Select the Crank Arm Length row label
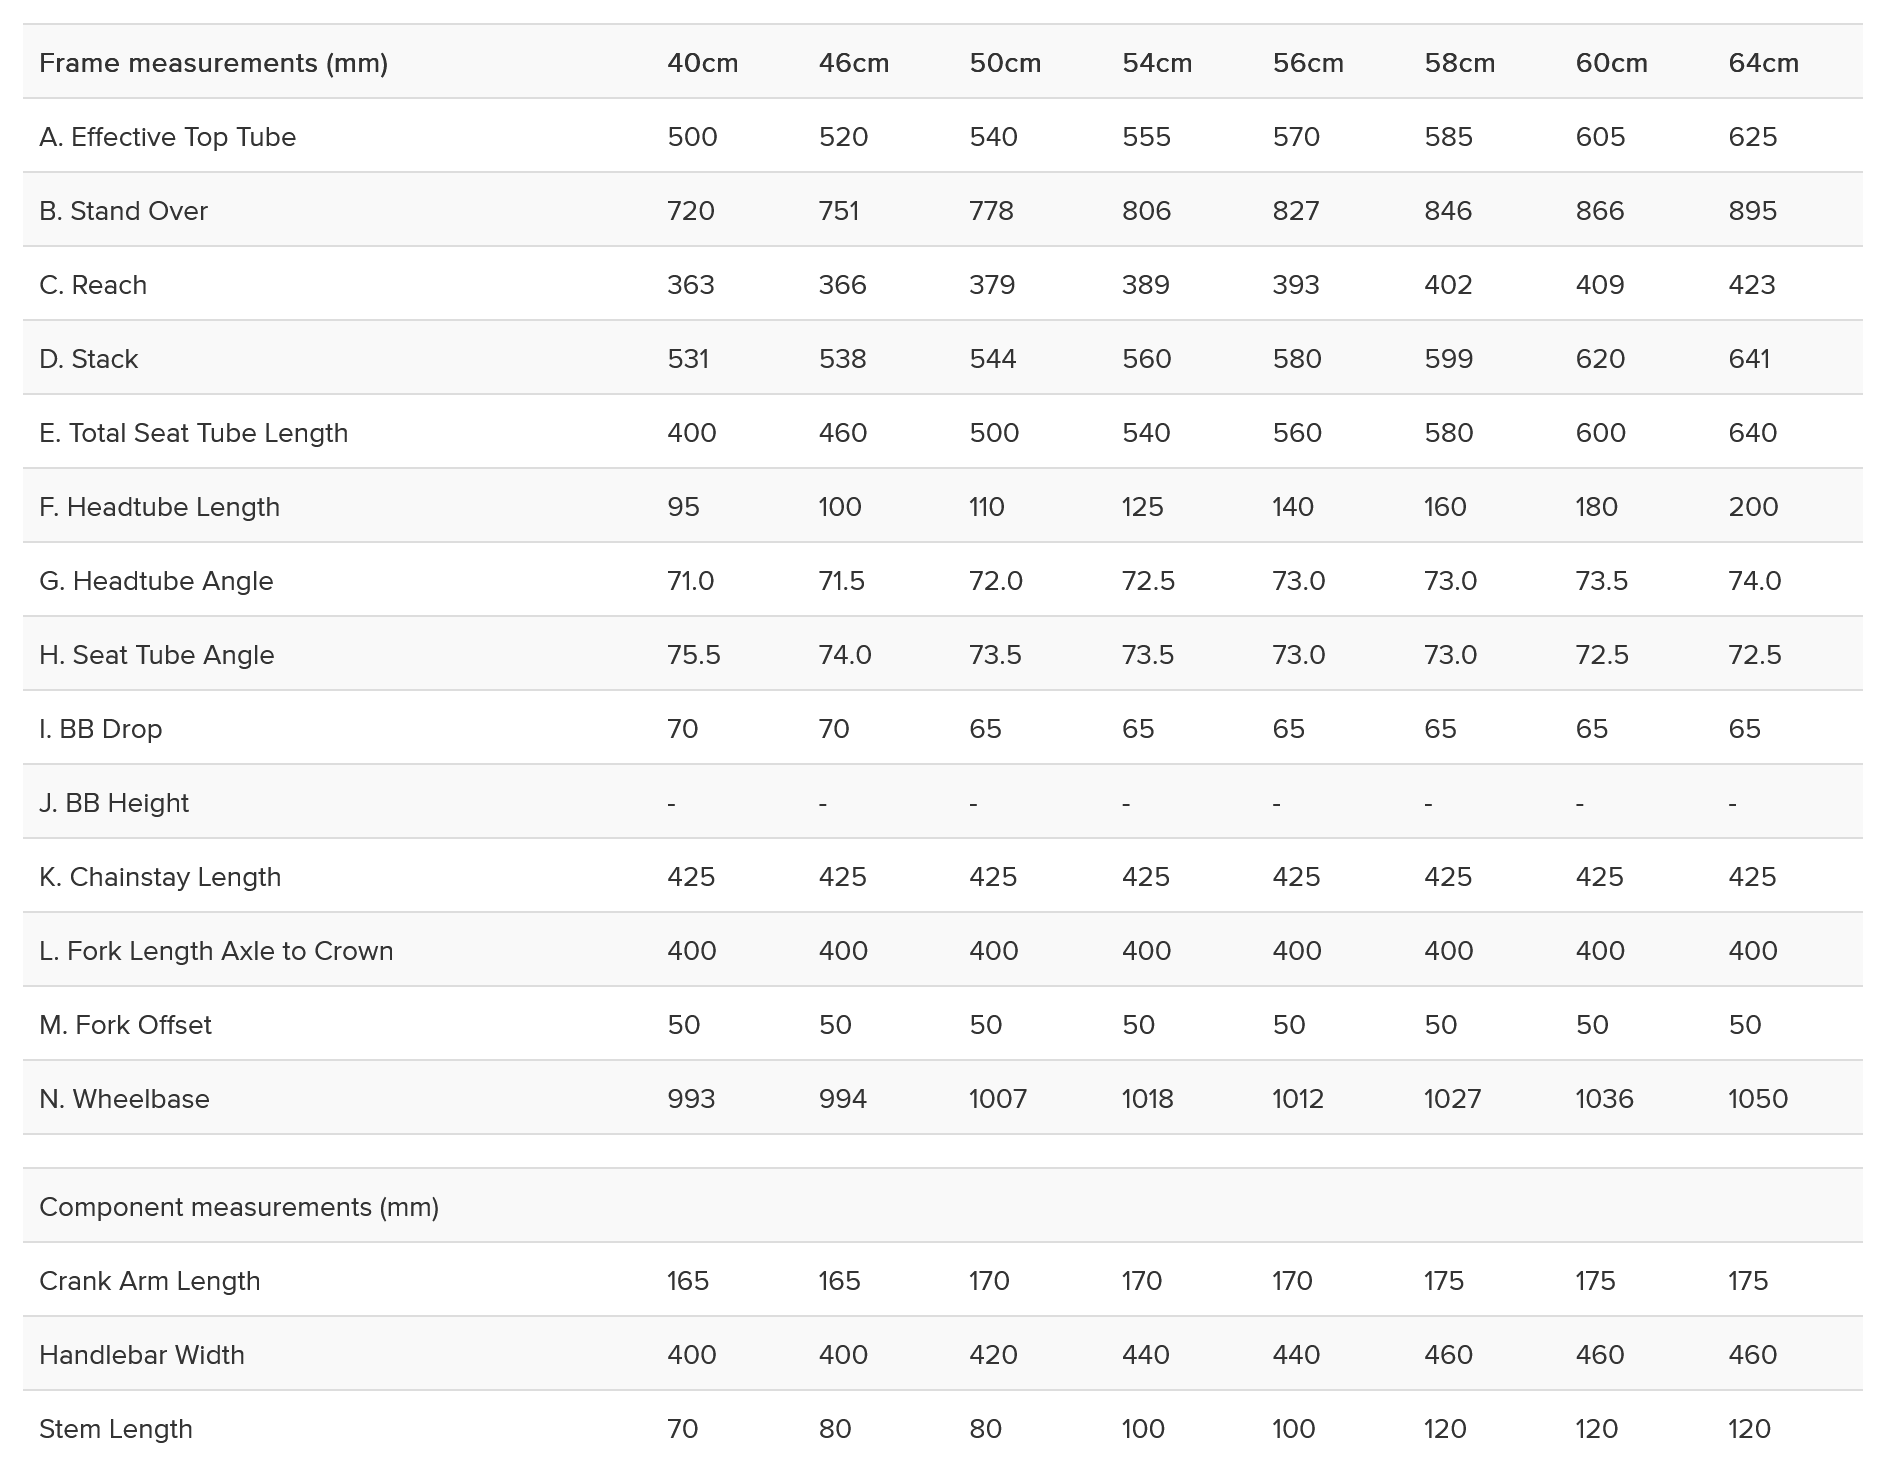Screen dimensions: 1880x1476 click(149, 1281)
